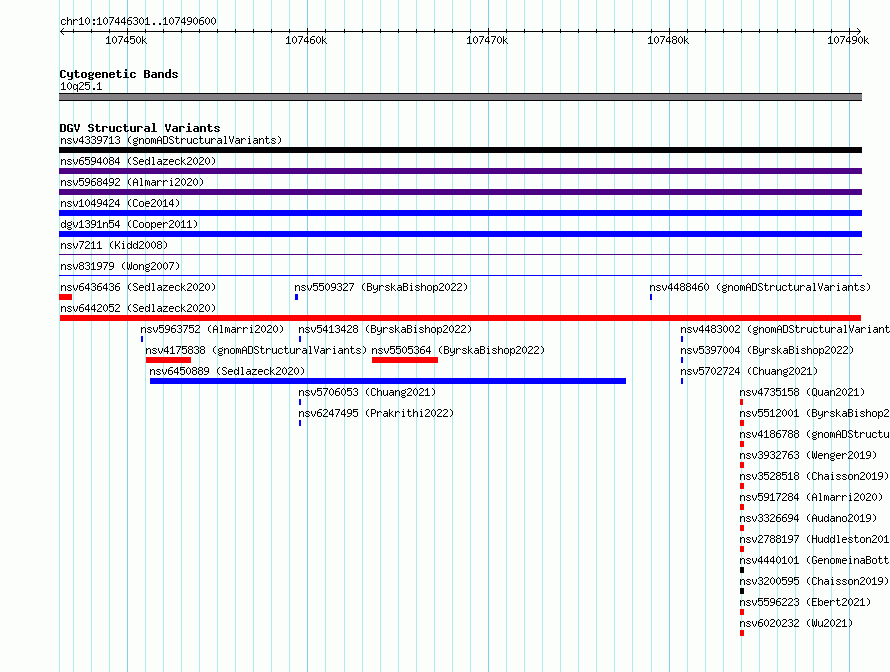
Task: Open the nsv1049424 (Coe2014) label
Action: 120,203
